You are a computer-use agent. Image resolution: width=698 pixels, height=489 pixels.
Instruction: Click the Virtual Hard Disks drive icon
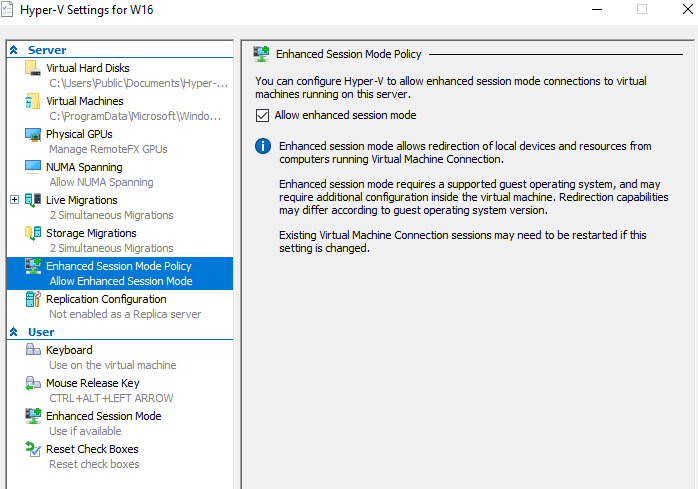coord(33,69)
